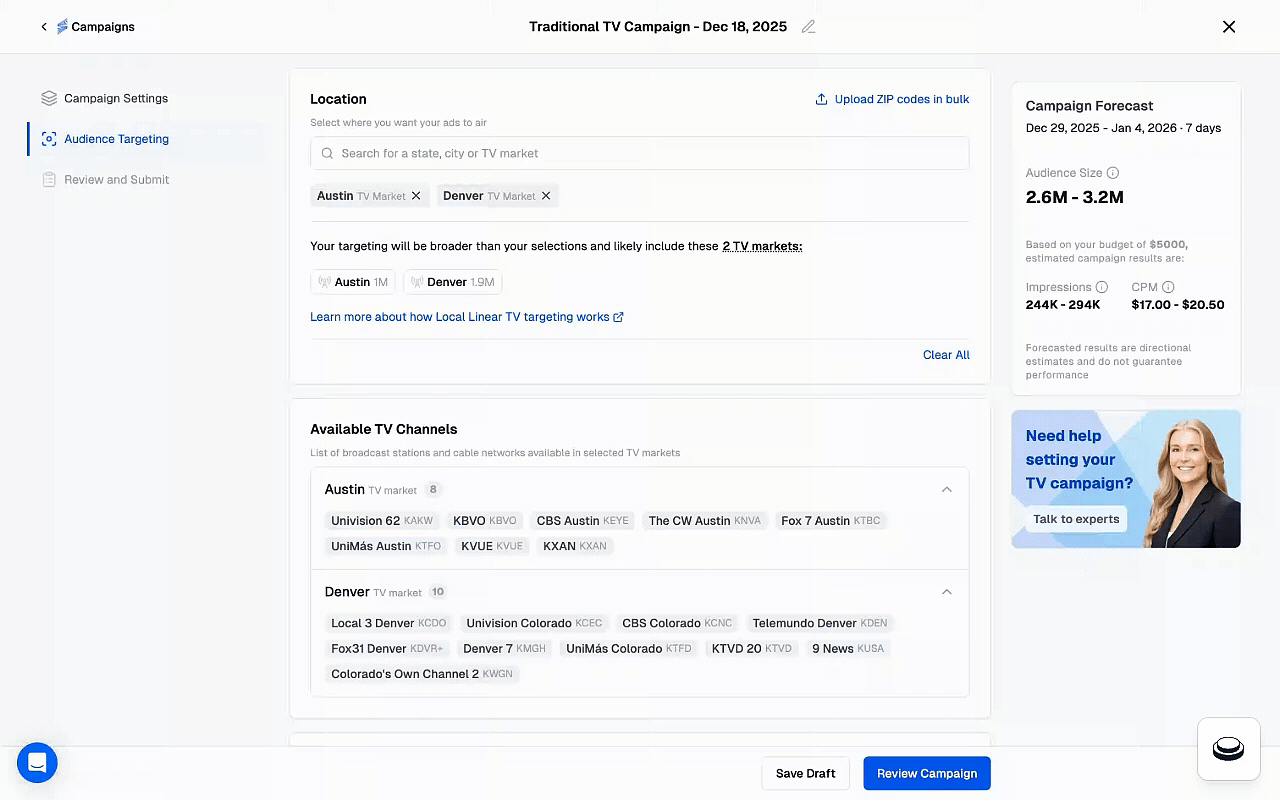Go back using the Campaigns back arrow
This screenshot has height=800, width=1280.
(x=44, y=27)
